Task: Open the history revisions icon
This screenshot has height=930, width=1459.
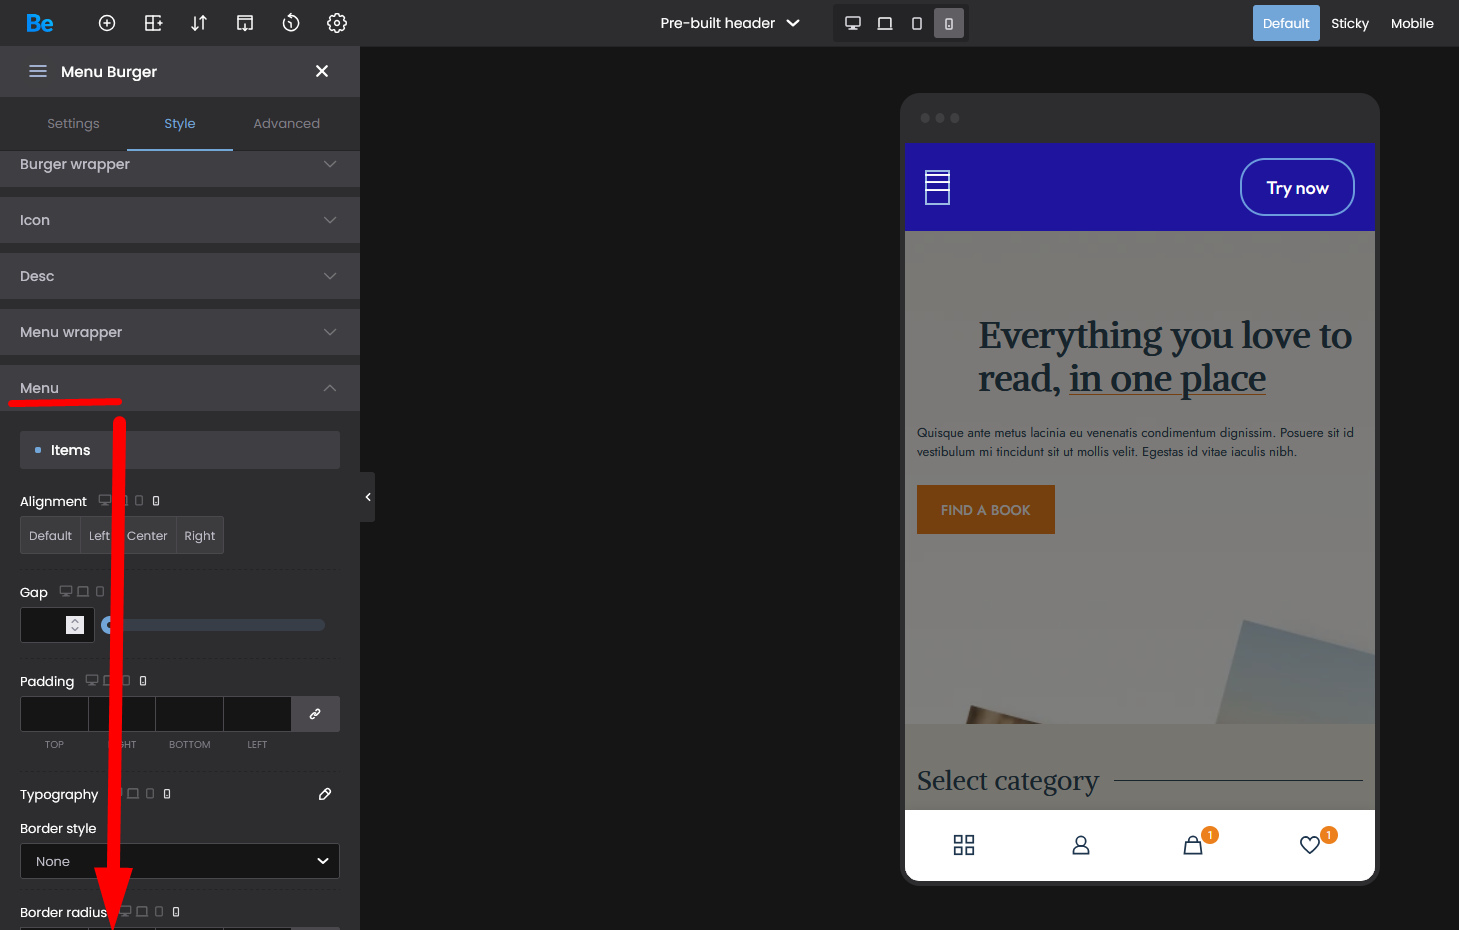Action: [291, 23]
